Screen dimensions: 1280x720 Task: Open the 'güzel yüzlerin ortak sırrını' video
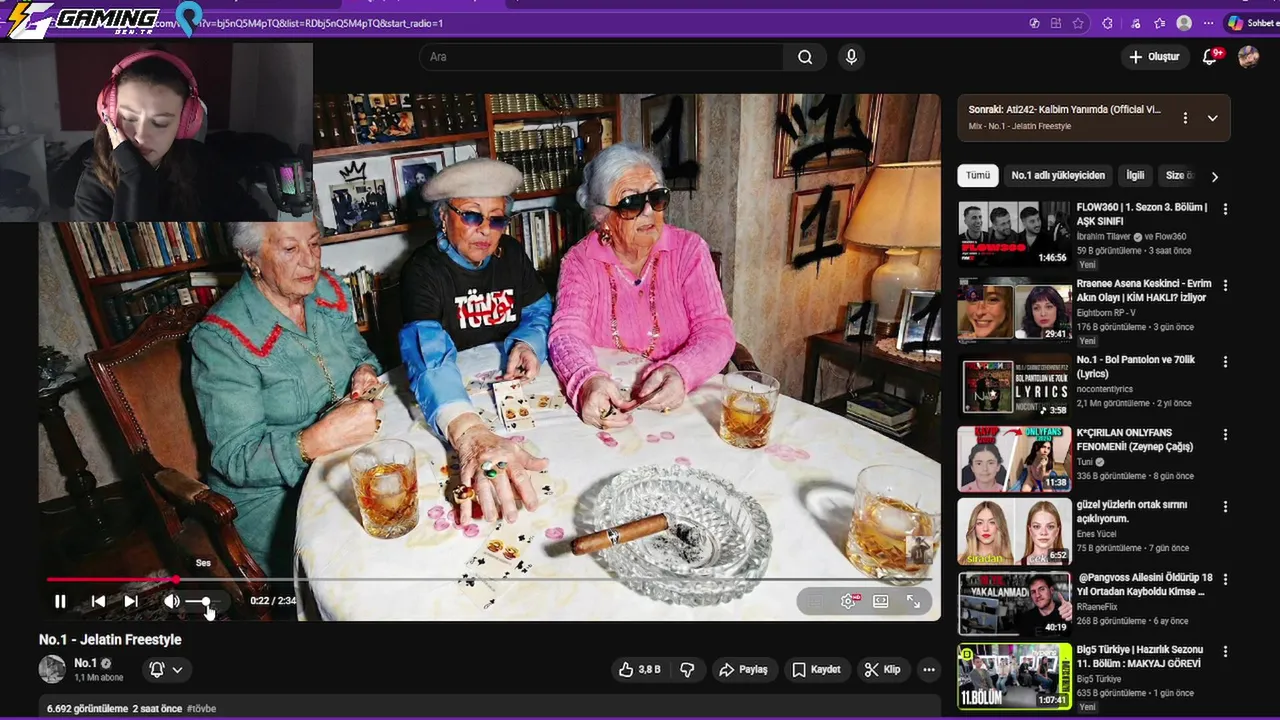pyautogui.click(x=1131, y=511)
